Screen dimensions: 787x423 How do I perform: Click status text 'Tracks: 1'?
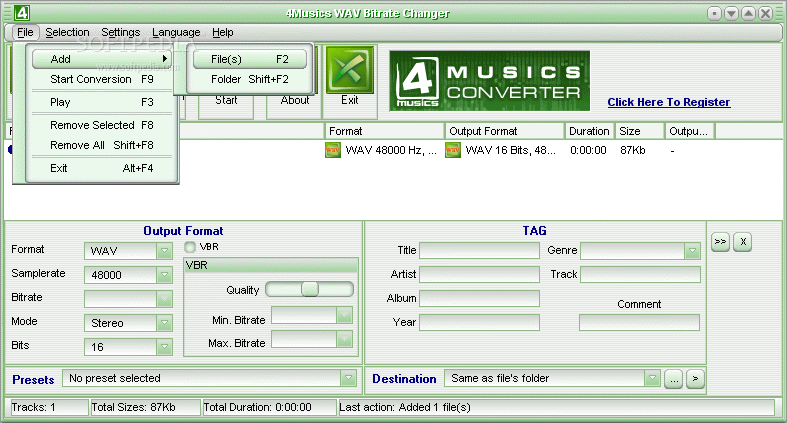pyautogui.click(x=34, y=407)
